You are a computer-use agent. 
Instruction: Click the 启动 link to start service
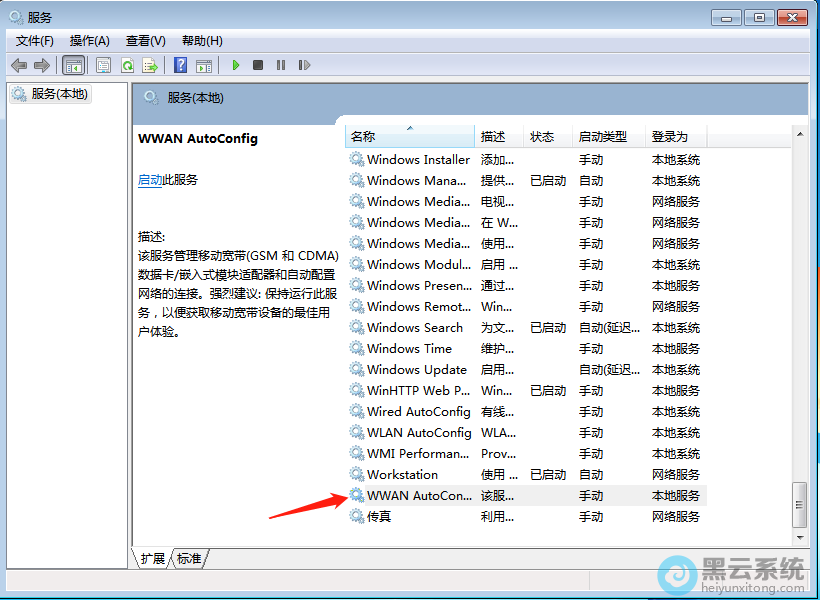(150, 180)
